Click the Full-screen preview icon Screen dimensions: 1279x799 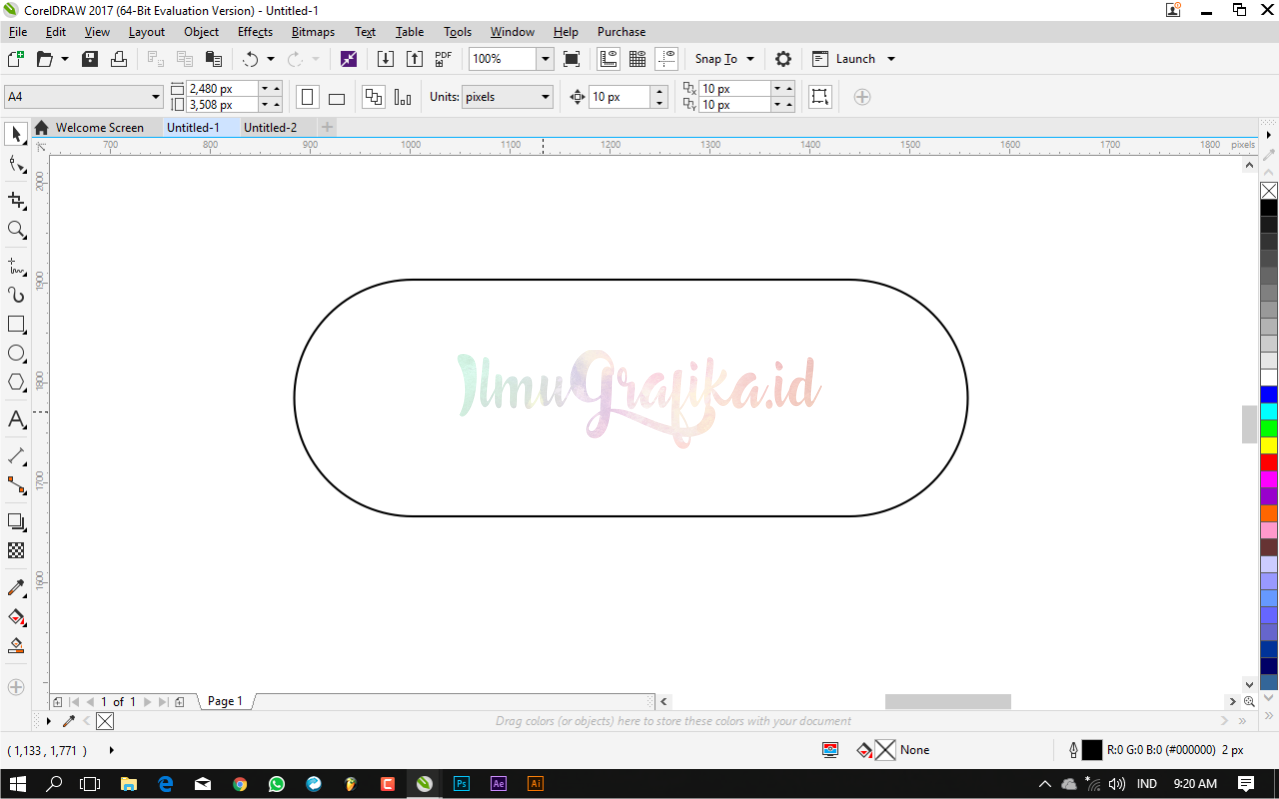571,59
